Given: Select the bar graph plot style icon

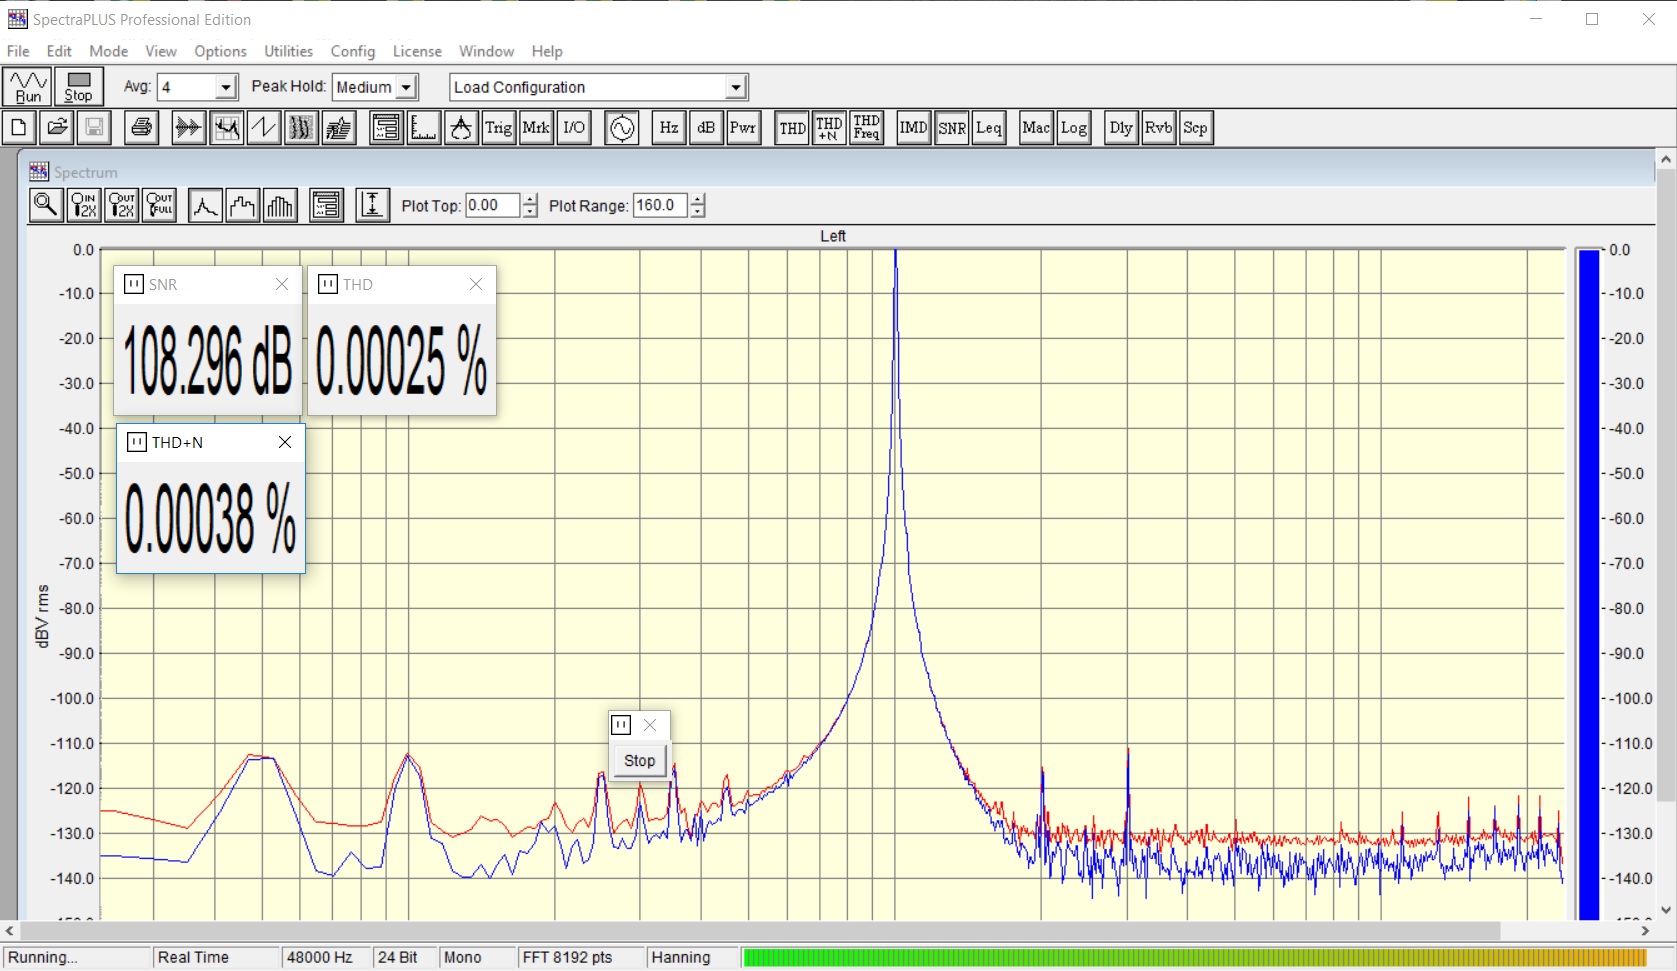Looking at the screenshot, I should pos(280,205).
